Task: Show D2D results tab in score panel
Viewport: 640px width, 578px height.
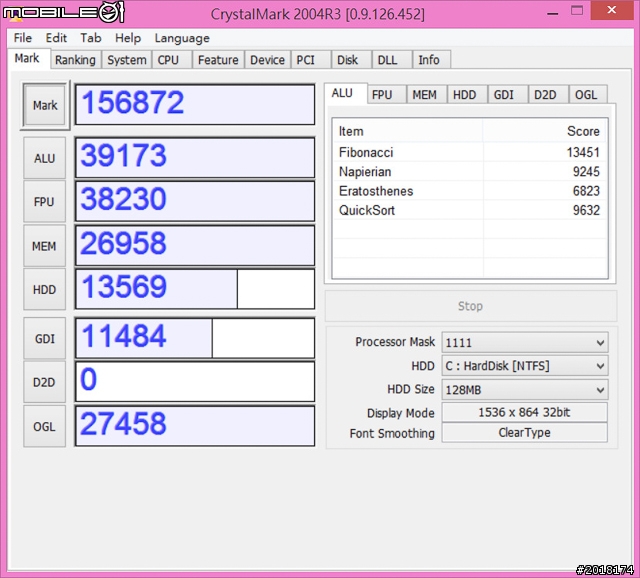Action: (x=548, y=94)
